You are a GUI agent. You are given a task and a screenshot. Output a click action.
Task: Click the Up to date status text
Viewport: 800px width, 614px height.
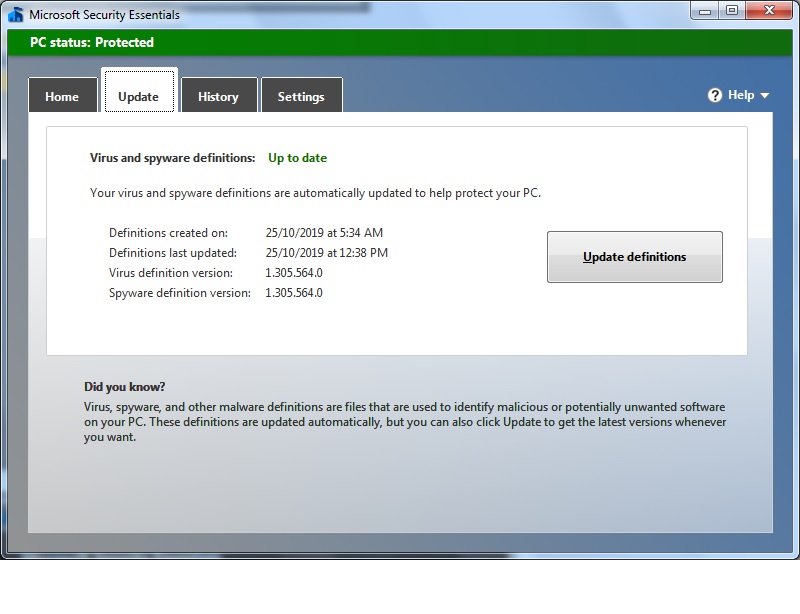[297, 158]
